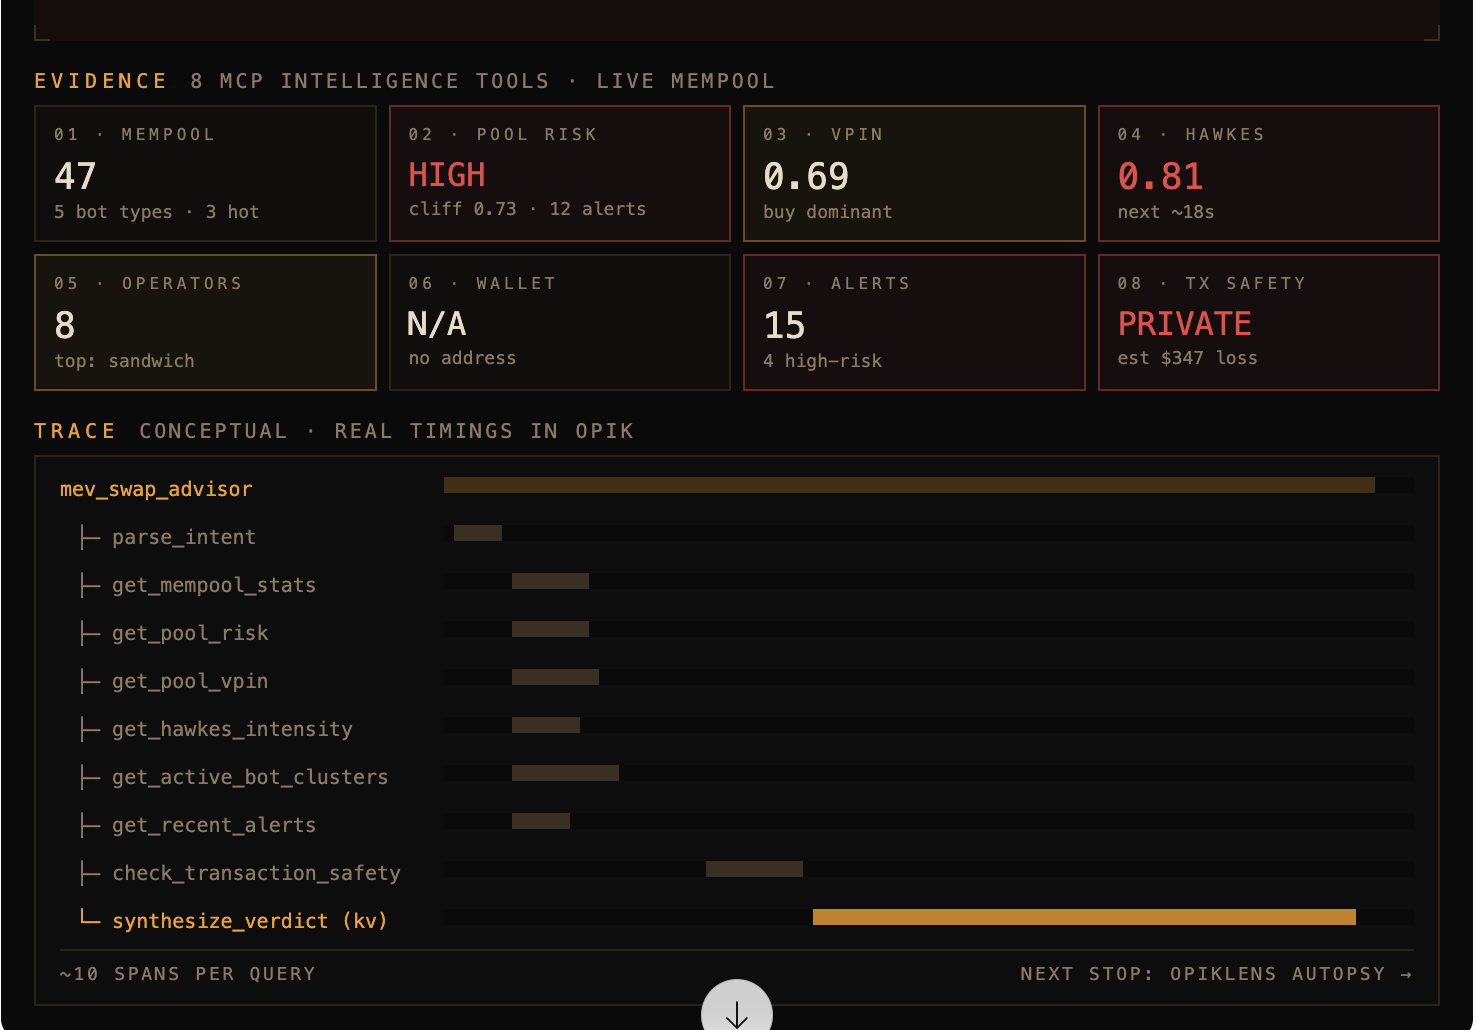Click 'CONCEPTUAL · REAL TIMINGS IN OPIK' text
The width and height of the screenshot is (1476, 1030).
pyautogui.click(x=387, y=431)
